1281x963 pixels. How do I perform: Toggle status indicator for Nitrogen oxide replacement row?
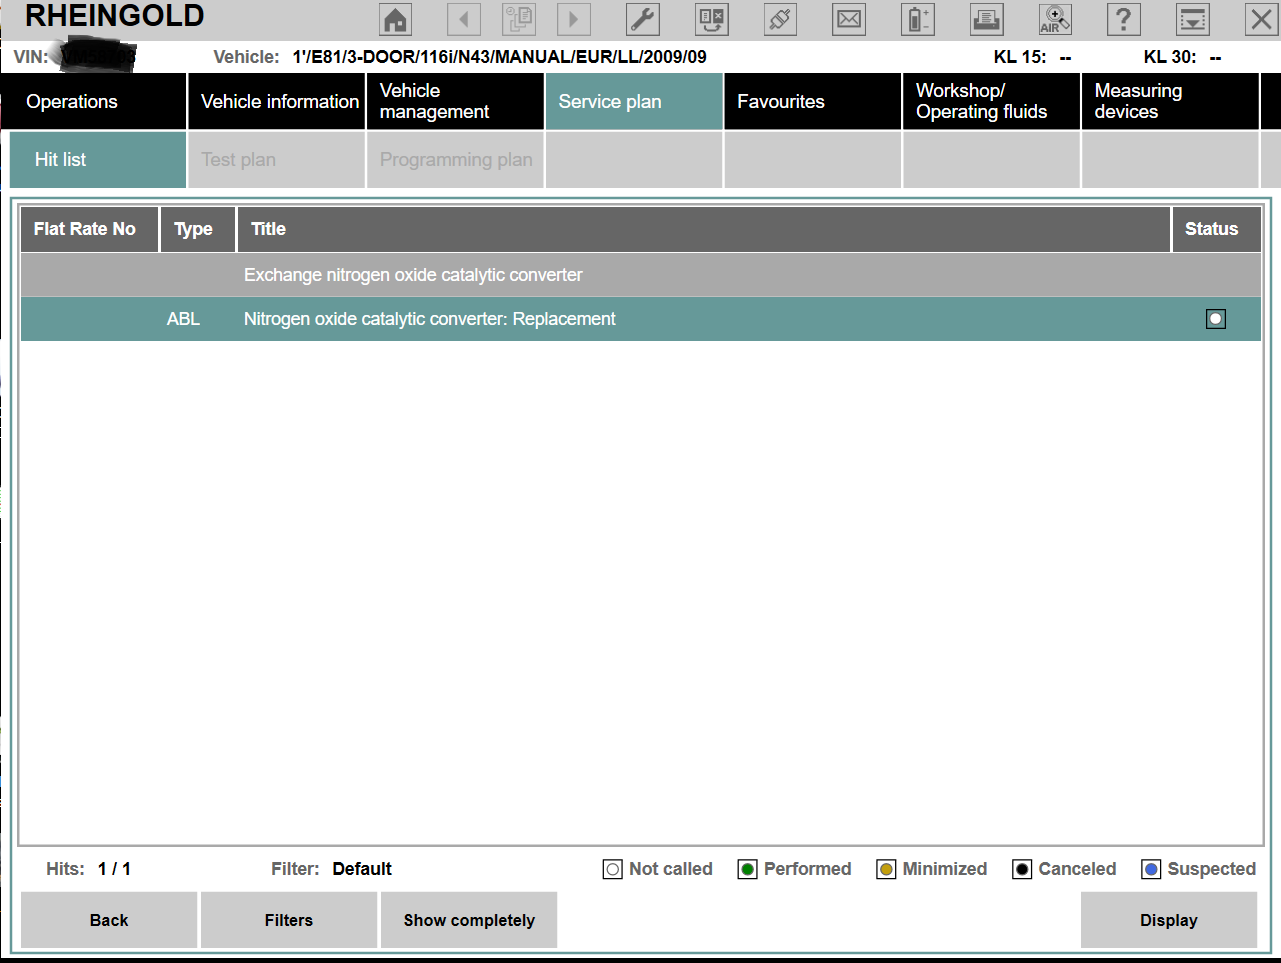click(1215, 319)
